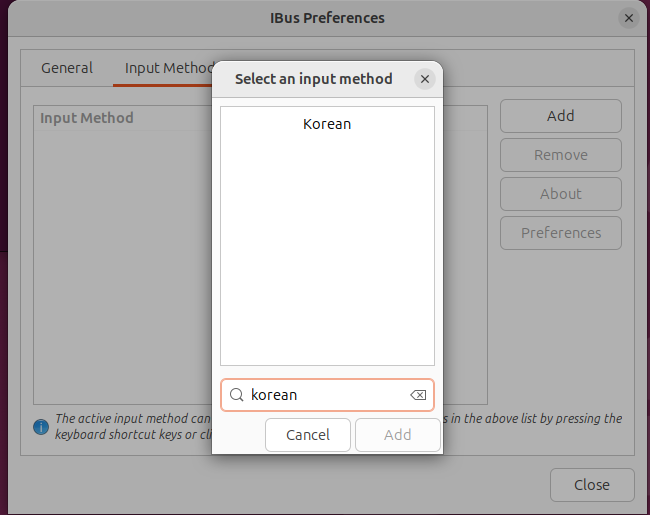
Task: Click empty space below Korean in the list
Action: (327, 249)
